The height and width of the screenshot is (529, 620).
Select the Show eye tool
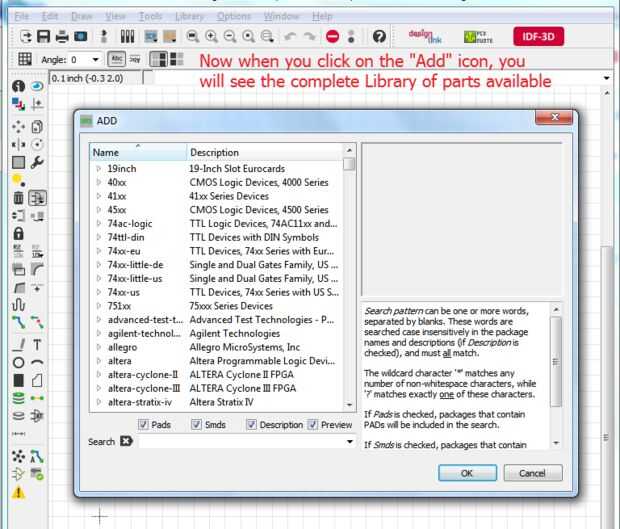pos(37,86)
